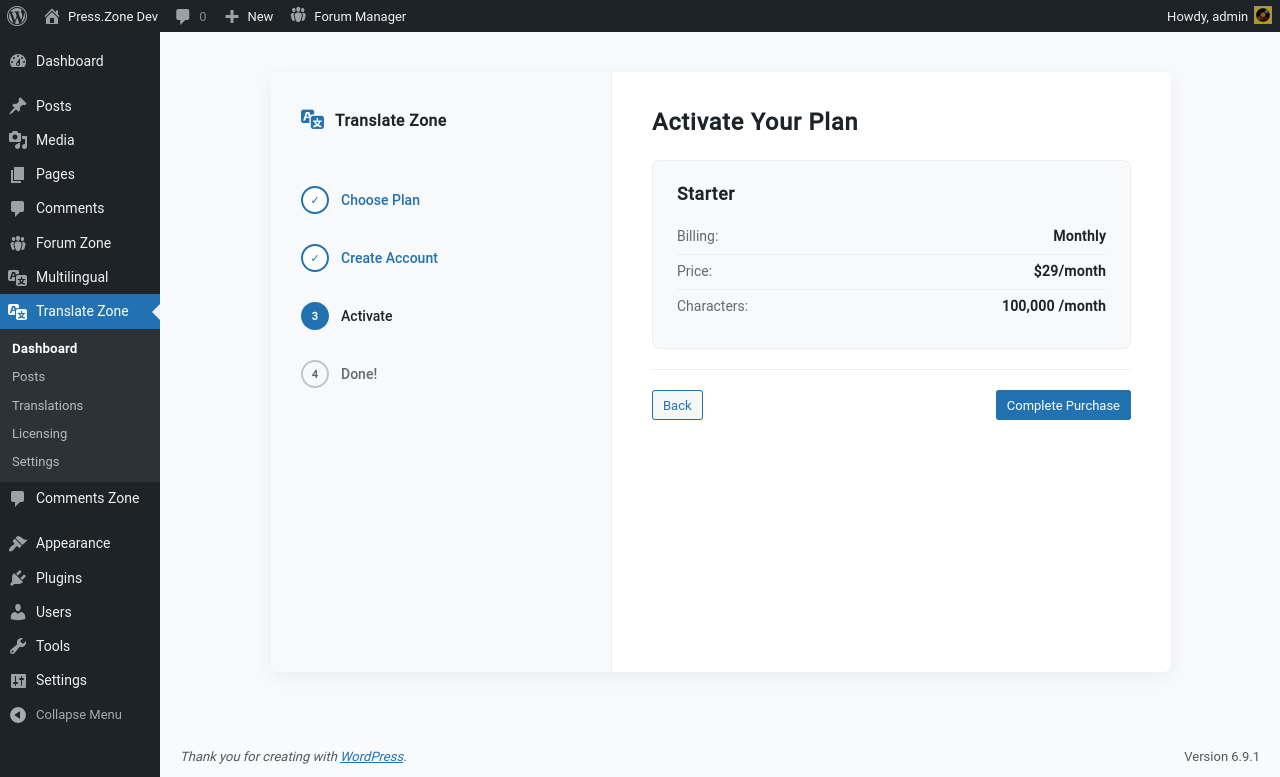
Task: Go to the Media menu
Action: pyautogui.click(x=80, y=140)
